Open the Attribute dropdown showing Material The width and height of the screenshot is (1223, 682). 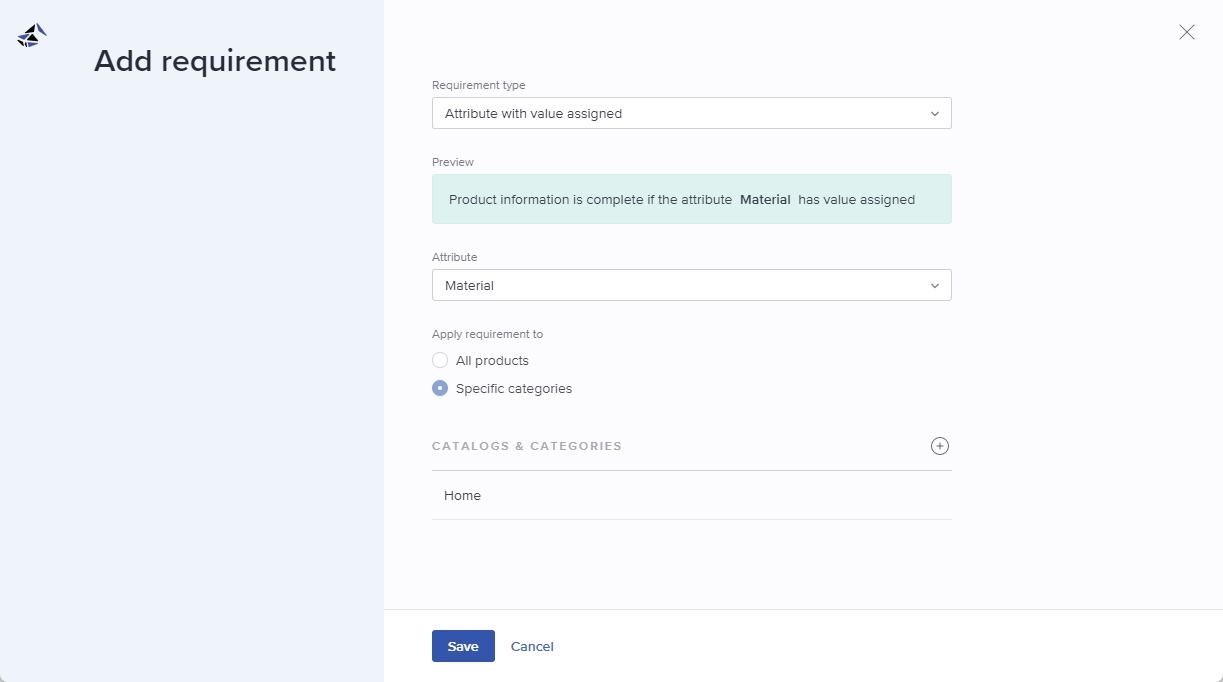691,285
